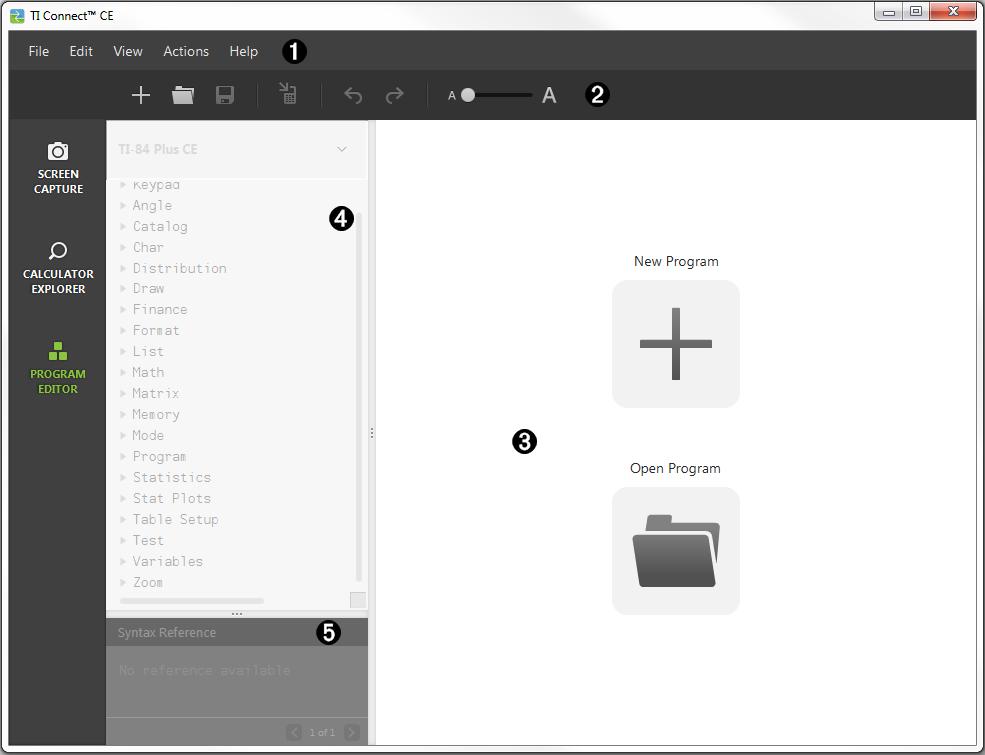Click the font size slider handle
The image size is (985, 755).
pyautogui.click(x=468, y=95)
